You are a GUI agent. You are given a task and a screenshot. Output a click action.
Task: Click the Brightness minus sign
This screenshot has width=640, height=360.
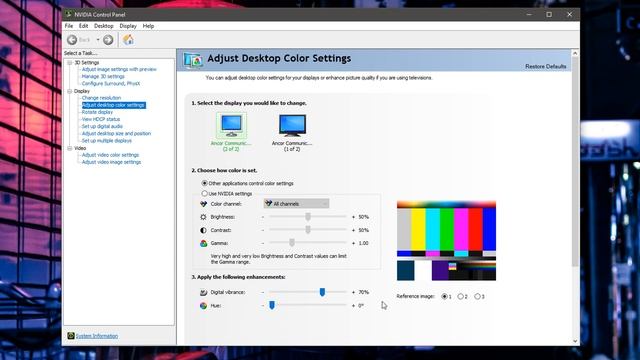pos(262,217)
